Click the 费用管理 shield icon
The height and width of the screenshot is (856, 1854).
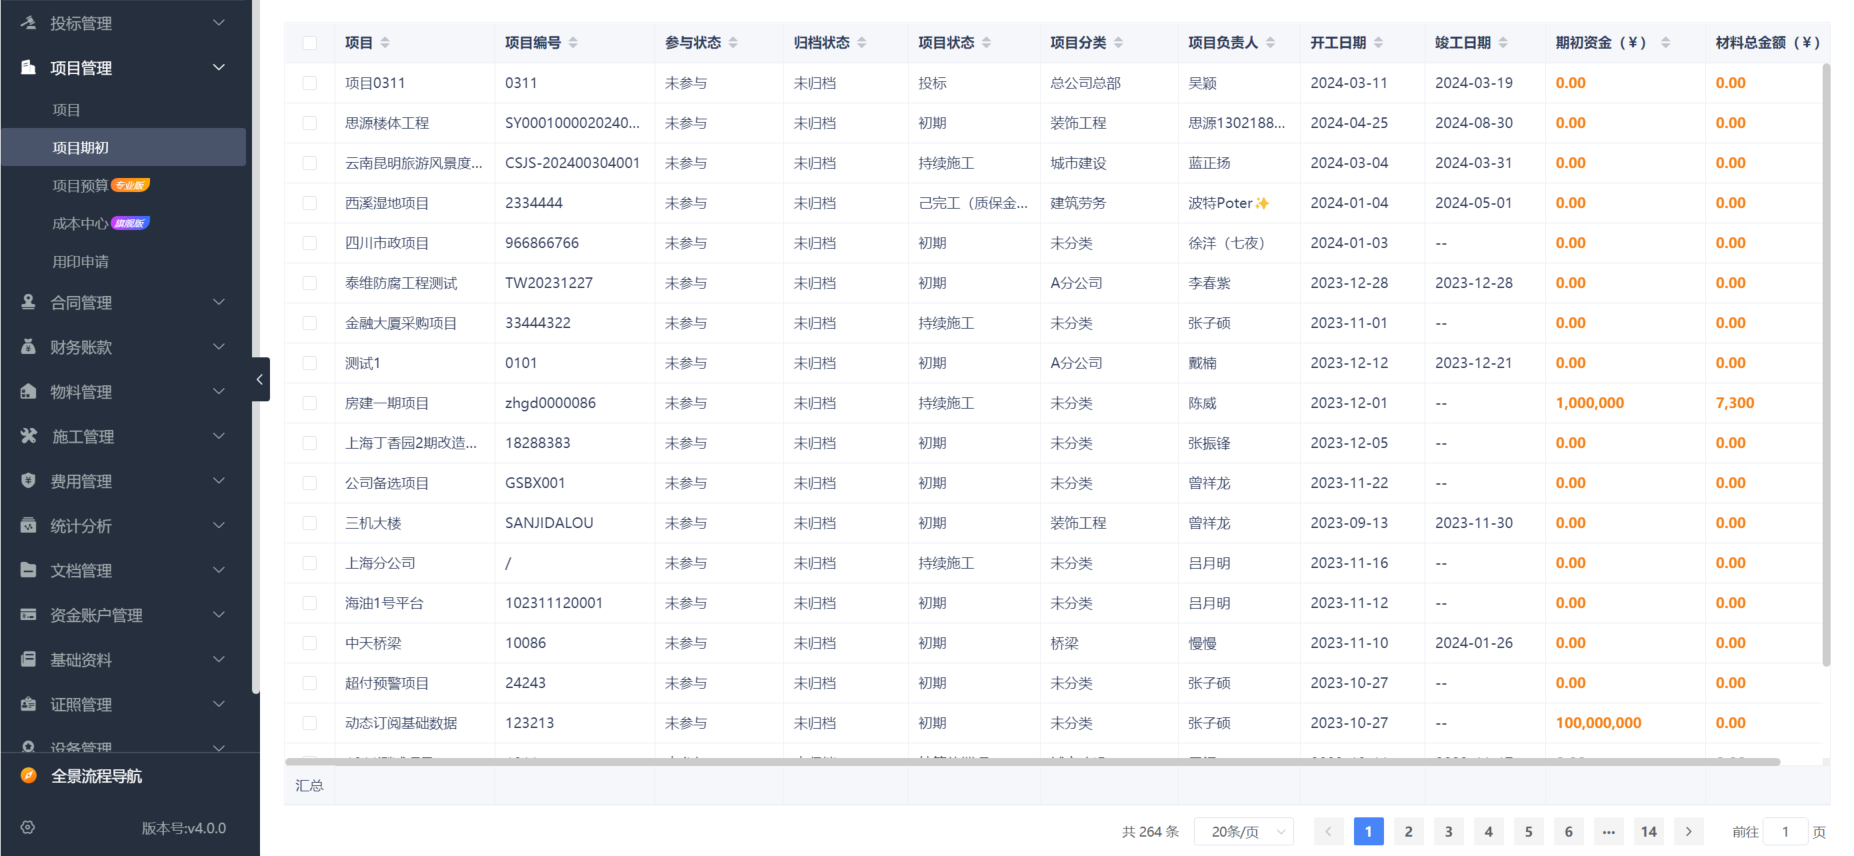[x=28, y=481]
